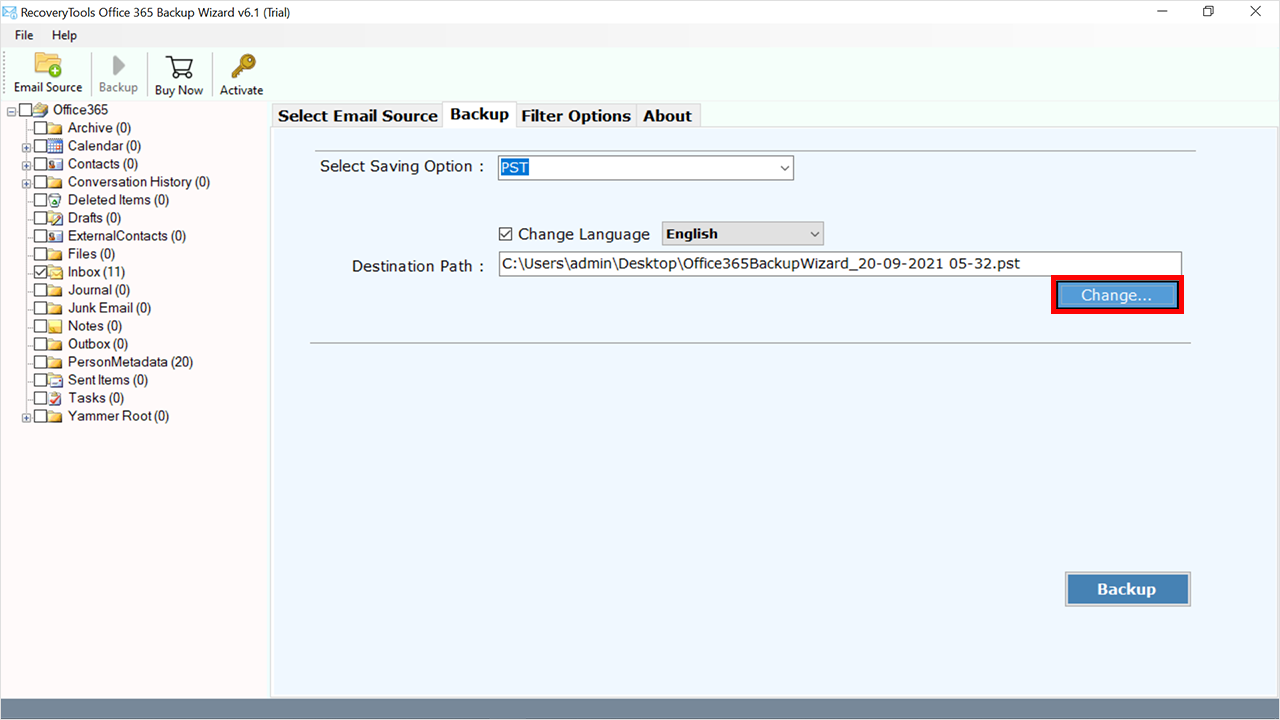Click the application envelope icon in title bar
This screenshot has width=1280, height=720.
tap(10, 11)
